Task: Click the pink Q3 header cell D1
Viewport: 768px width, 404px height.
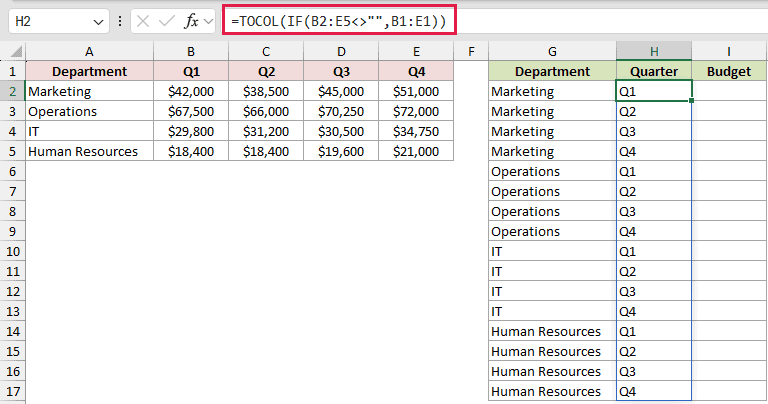Action: pos(341,71)
